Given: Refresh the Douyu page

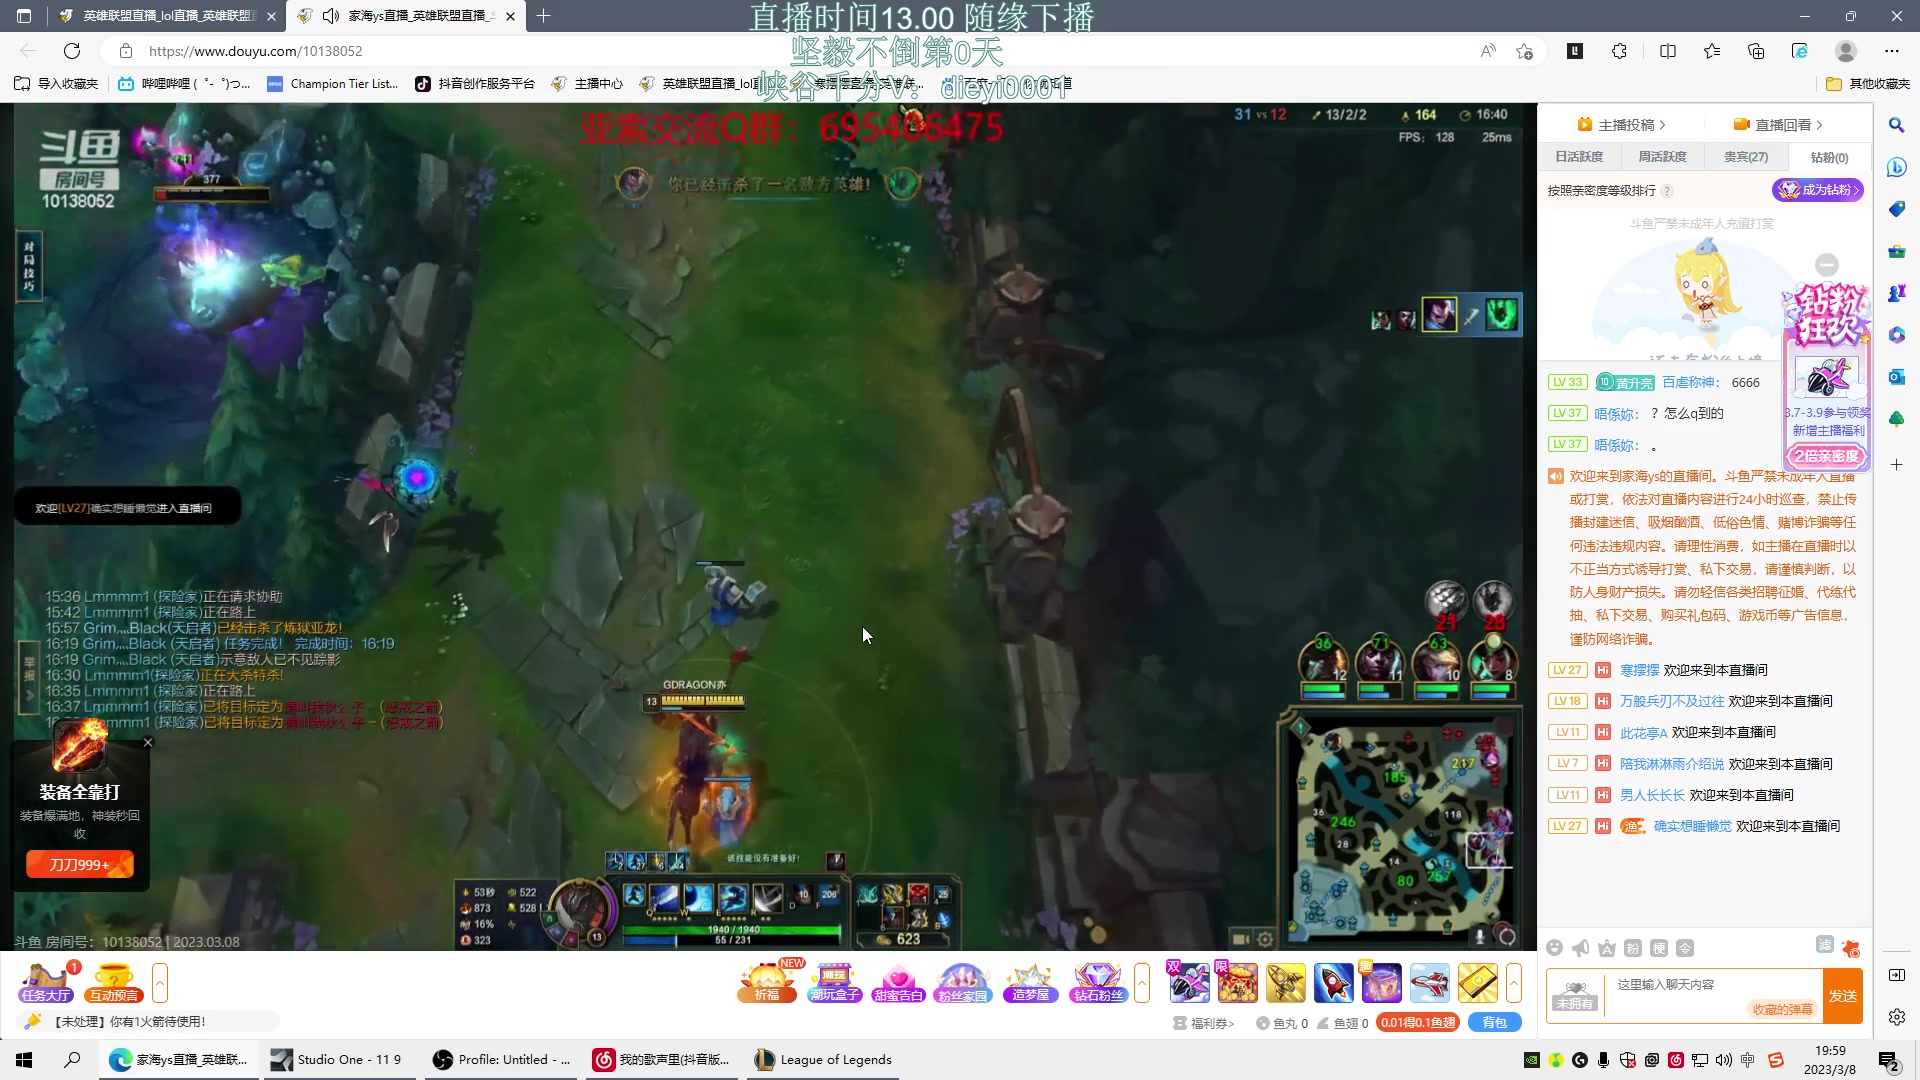Looking at the screenshot, I should pos(72,51).
